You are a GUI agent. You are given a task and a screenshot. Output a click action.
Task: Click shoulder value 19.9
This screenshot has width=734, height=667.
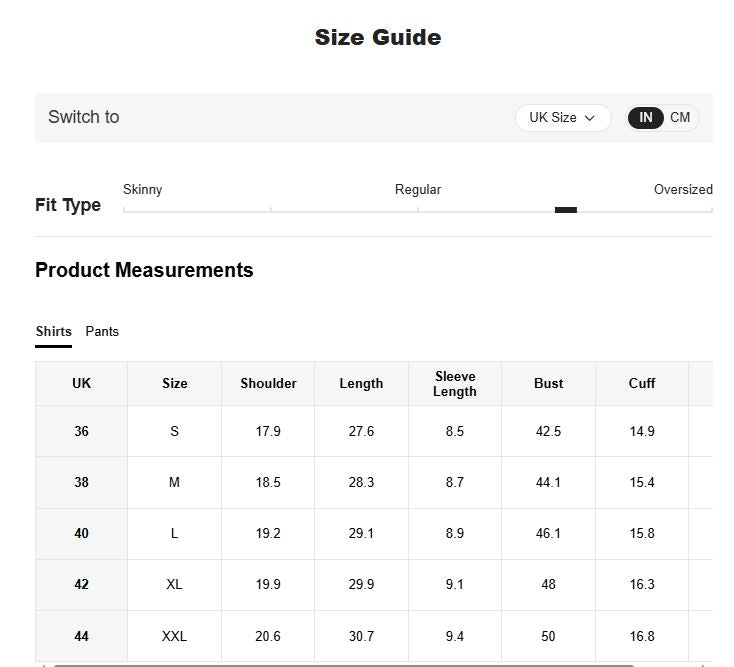pos(268,584)
